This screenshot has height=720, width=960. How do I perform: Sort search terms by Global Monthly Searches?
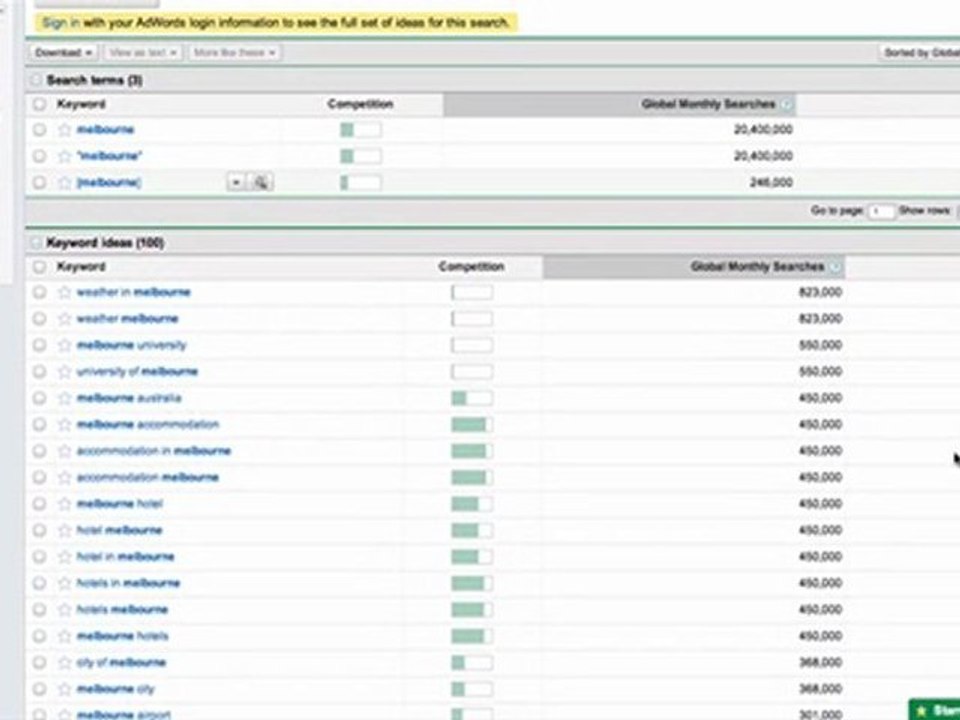point(708,104)
